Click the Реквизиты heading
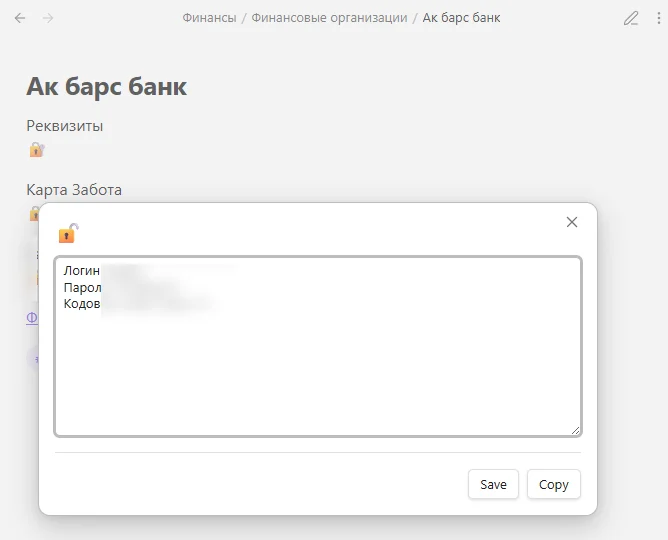The height and width of the screenshot is (540, 668). (65, 126)
